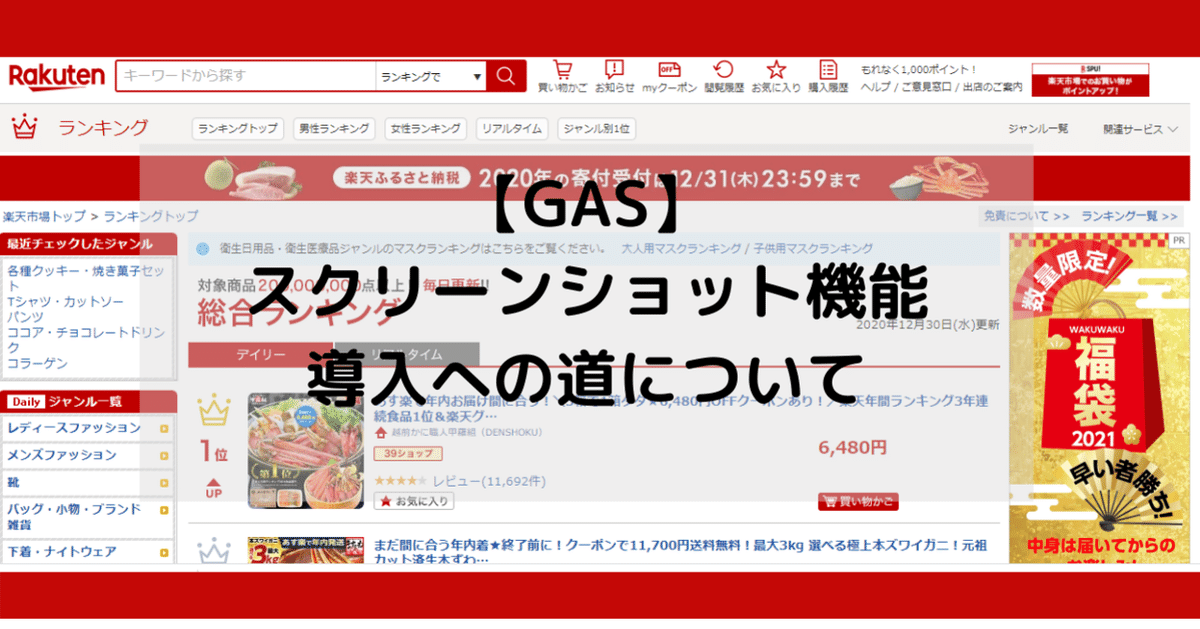
Task: Open recent genre 各種クッキー・焼き菓子セット
Action: [x=85, y=278]
